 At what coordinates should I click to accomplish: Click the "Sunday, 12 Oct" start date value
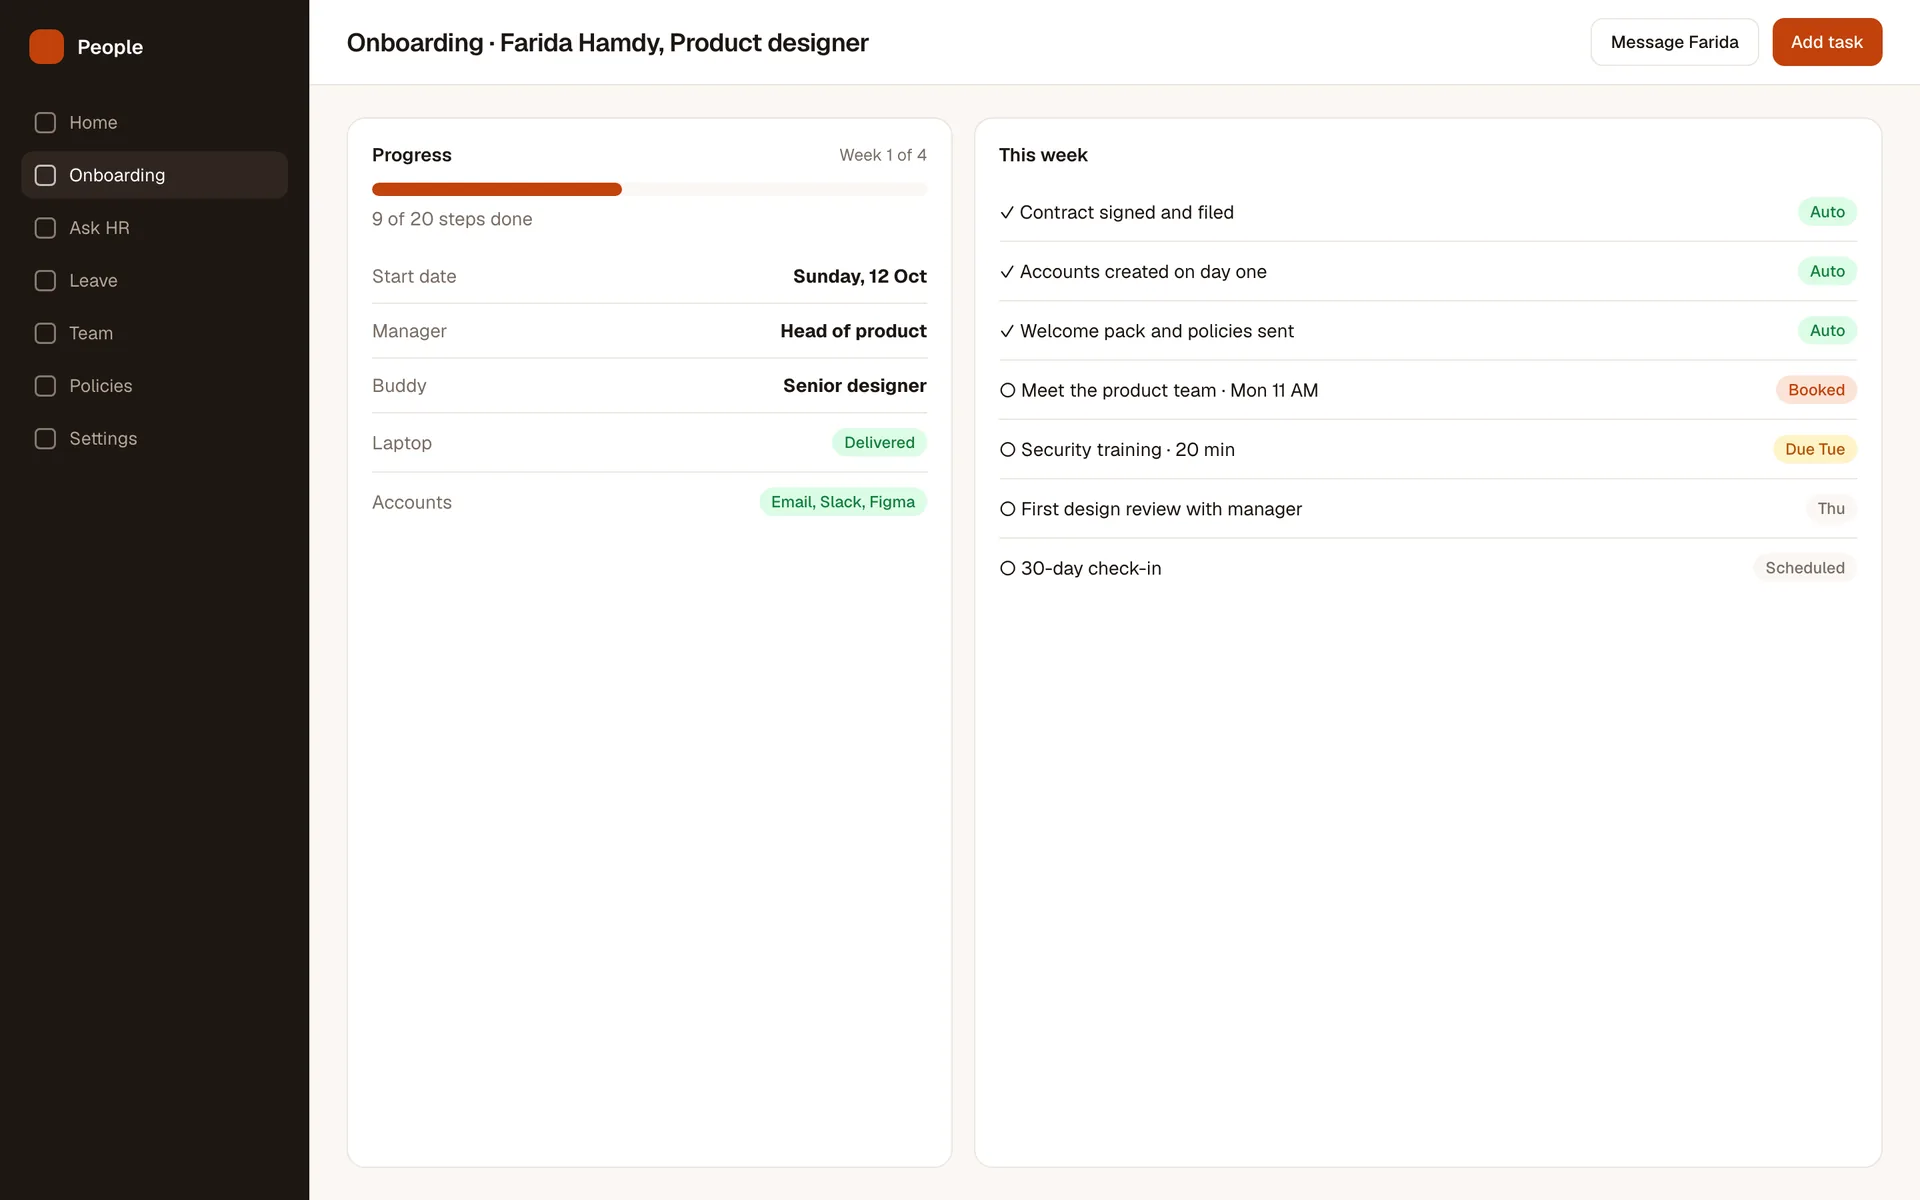[x=860, y=276]
